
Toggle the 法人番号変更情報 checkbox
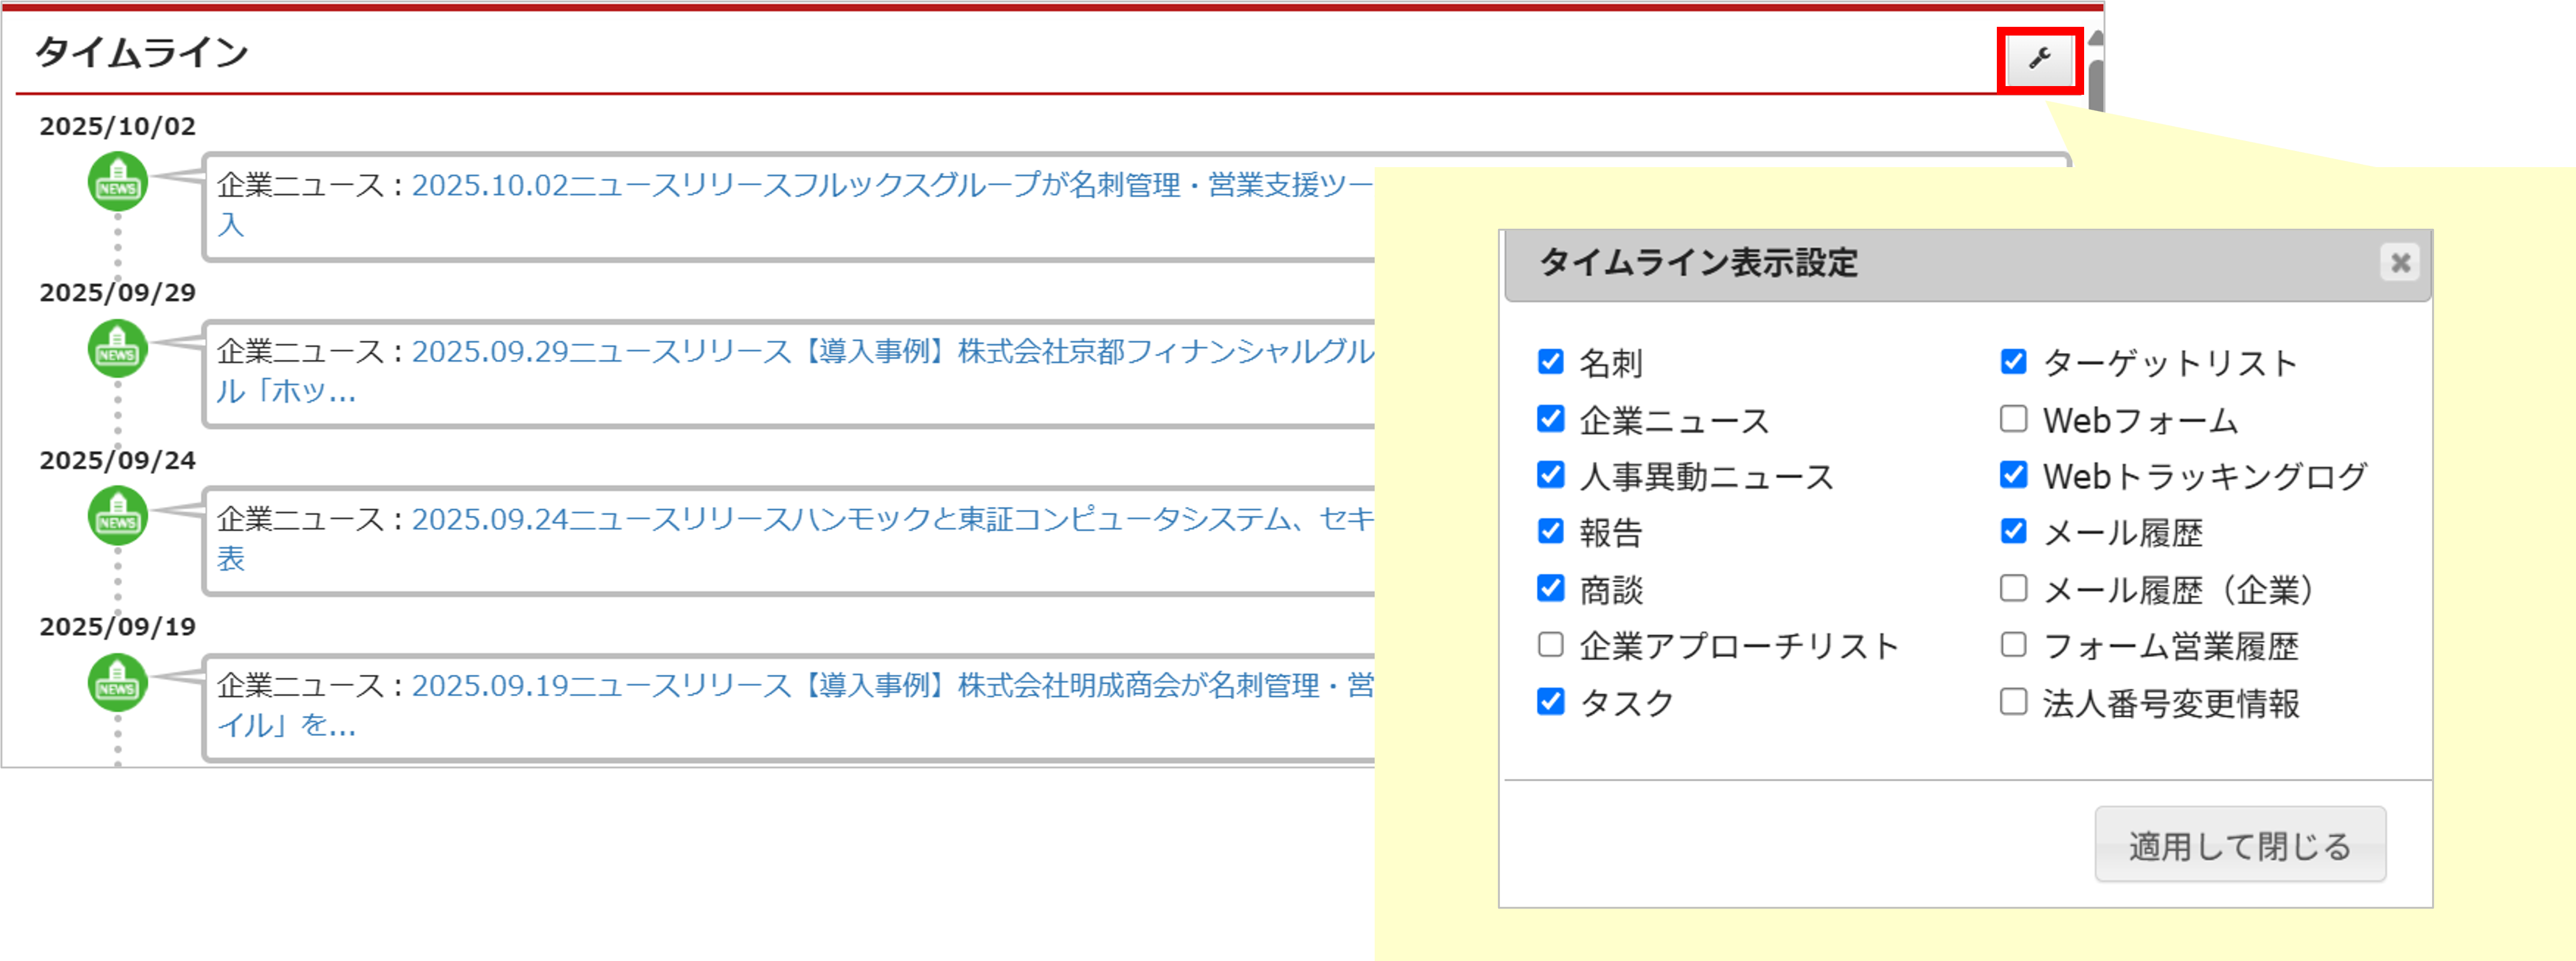[2013, 702]
